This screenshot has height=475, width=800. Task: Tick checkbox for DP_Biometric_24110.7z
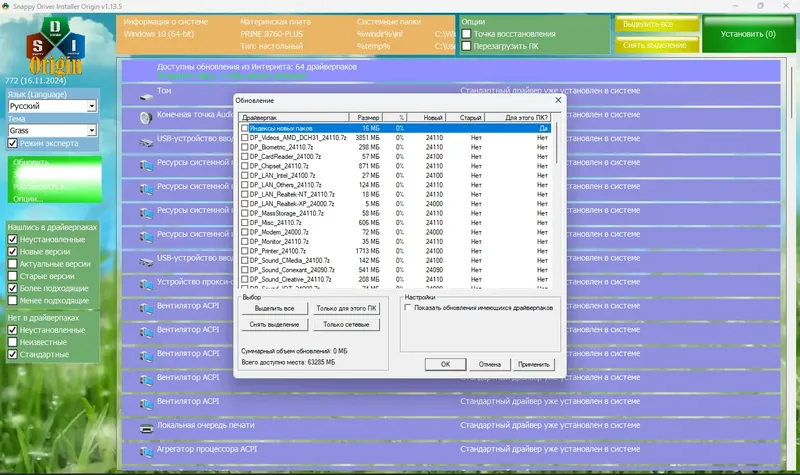click(x=245, y=147)
